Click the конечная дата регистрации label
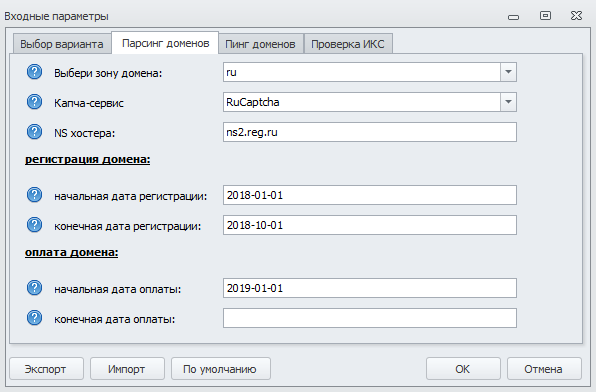Viewport: 597px width, 392px height. [128, 226]
